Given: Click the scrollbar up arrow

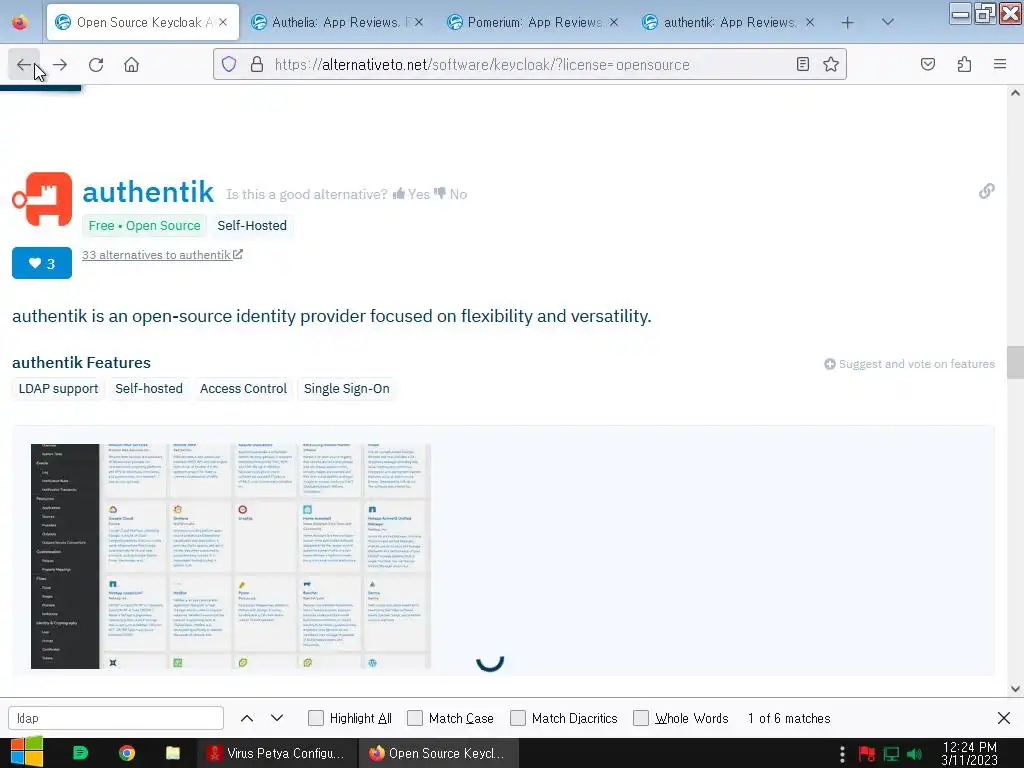Looking at the screenshot, I should 1015,93.
